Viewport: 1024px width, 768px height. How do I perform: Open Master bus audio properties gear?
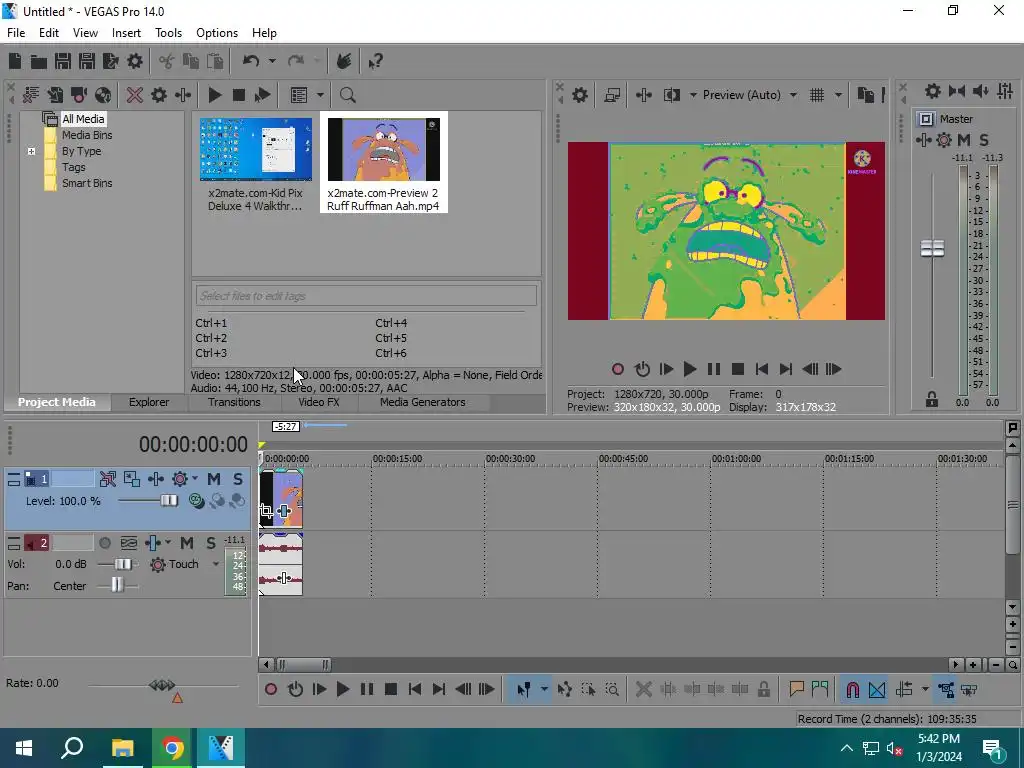tap(933, 91)
